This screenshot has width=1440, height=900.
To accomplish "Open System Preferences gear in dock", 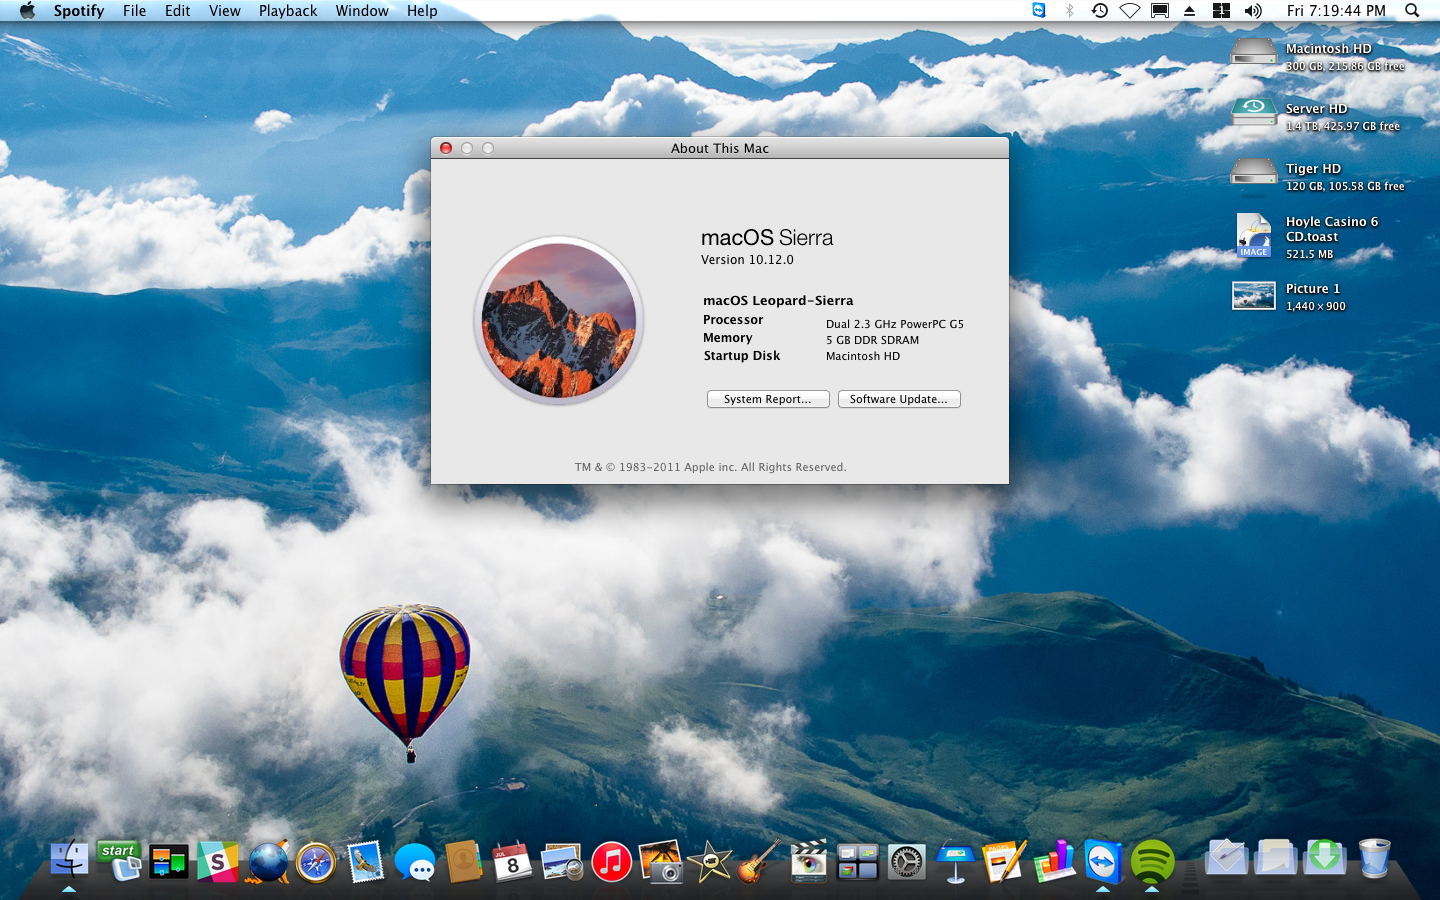I will click(906, 862).
